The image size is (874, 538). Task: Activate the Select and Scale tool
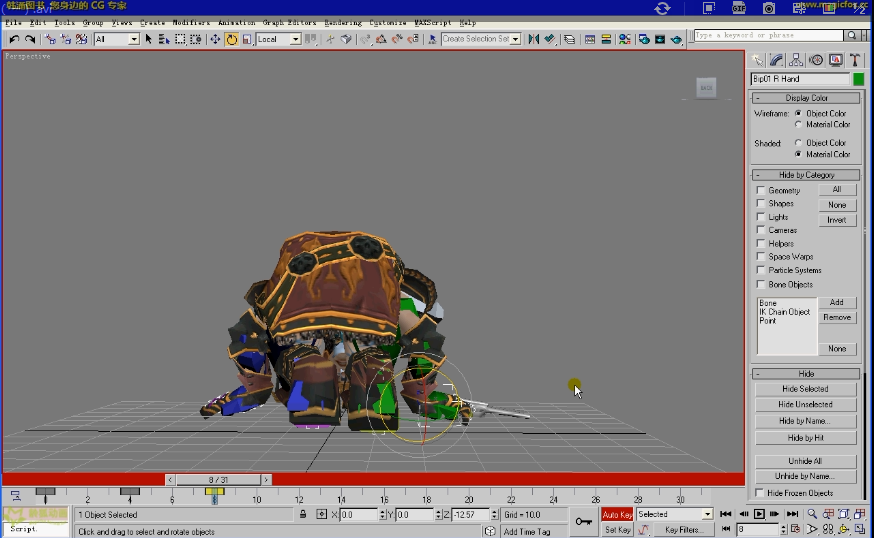coord(247,39)
